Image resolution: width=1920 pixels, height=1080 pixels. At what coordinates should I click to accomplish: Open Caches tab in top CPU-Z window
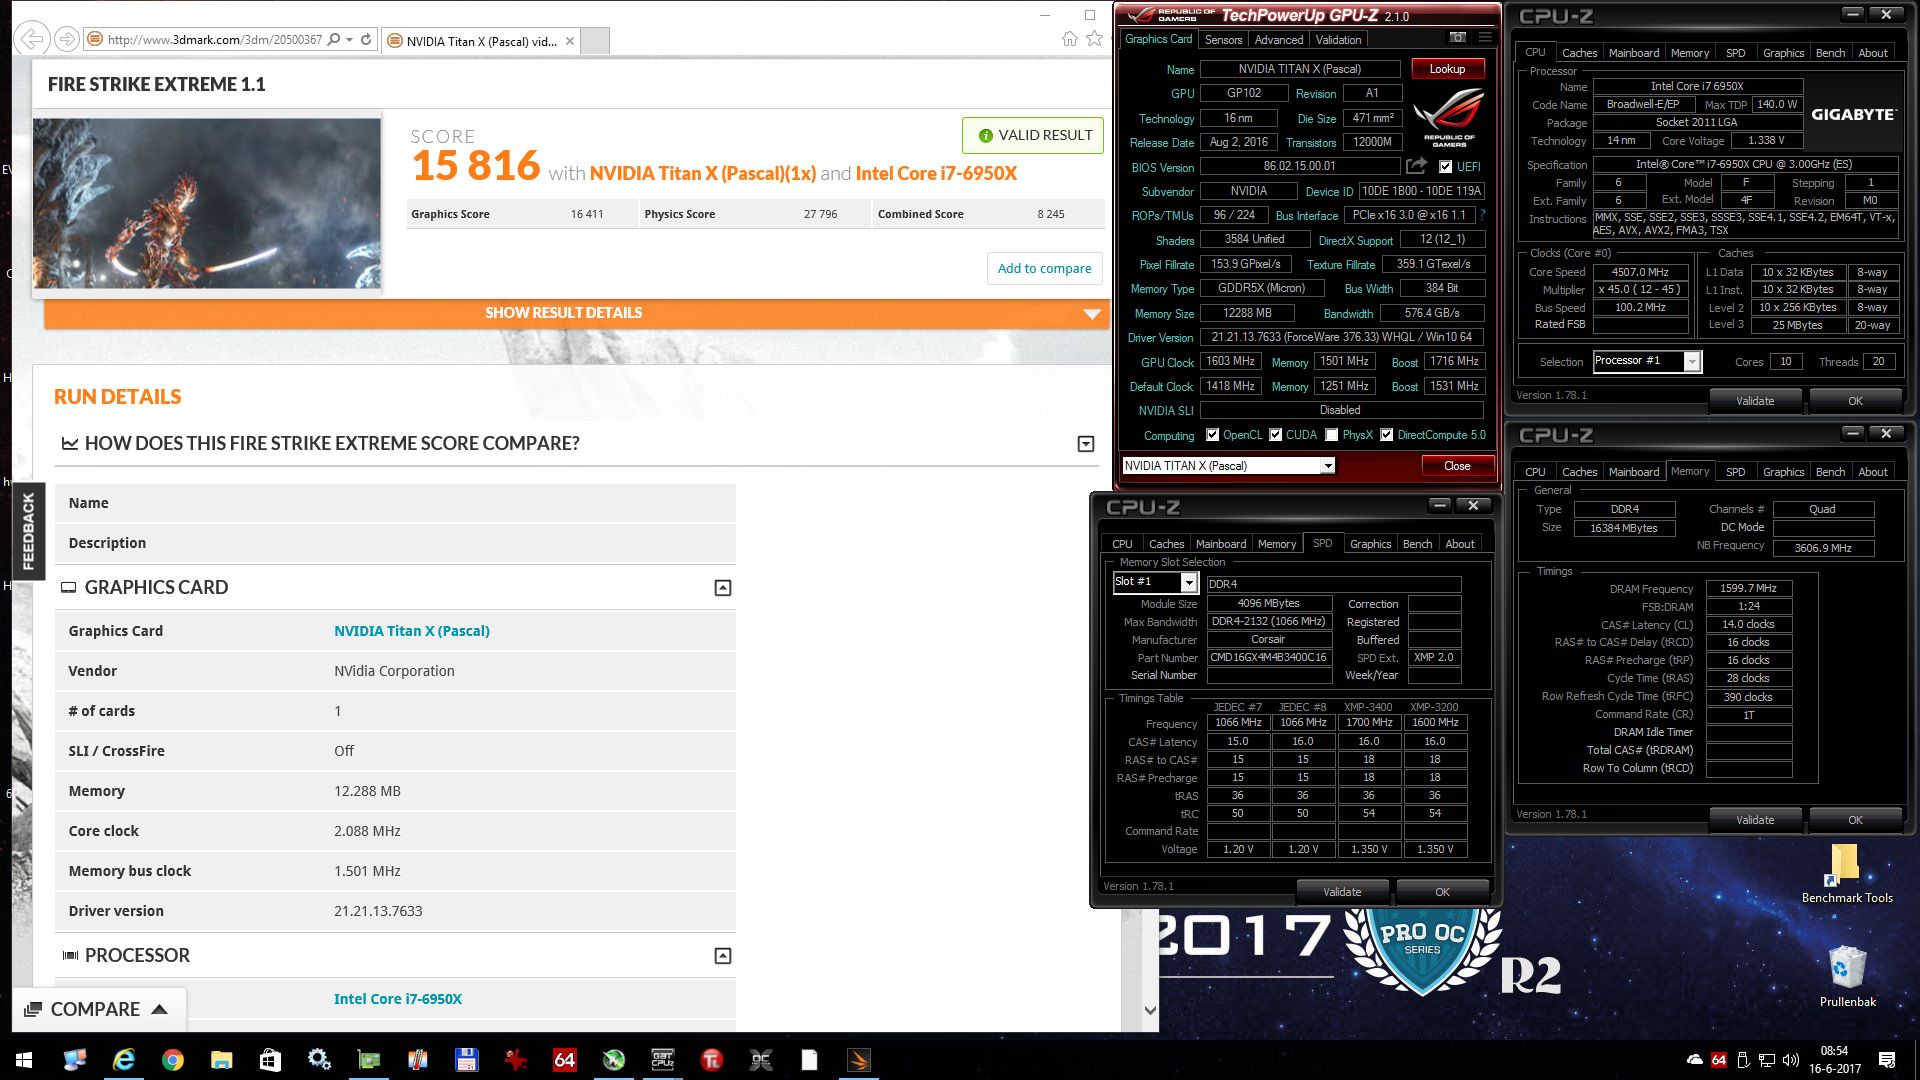[1579, 53]
